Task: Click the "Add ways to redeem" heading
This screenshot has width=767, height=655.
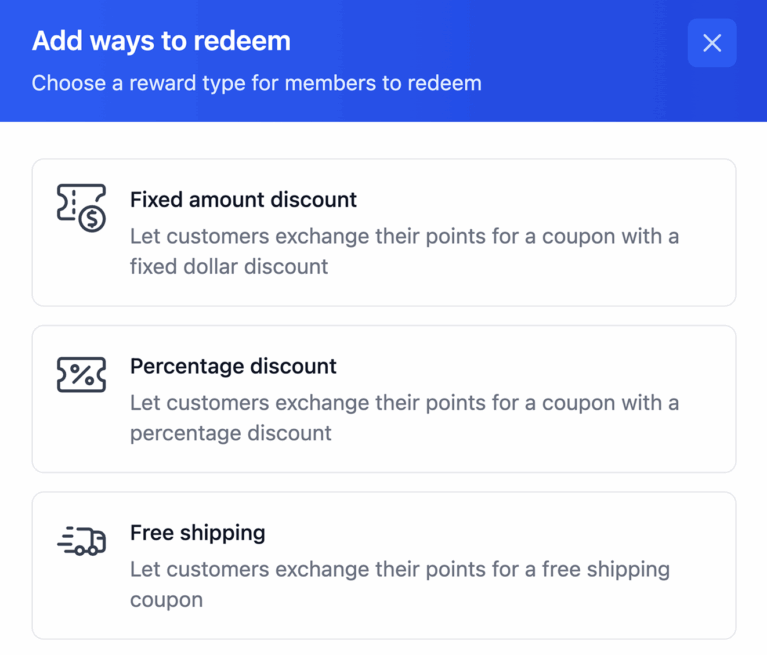Action: pyautogui.click(x=161, y=41)
